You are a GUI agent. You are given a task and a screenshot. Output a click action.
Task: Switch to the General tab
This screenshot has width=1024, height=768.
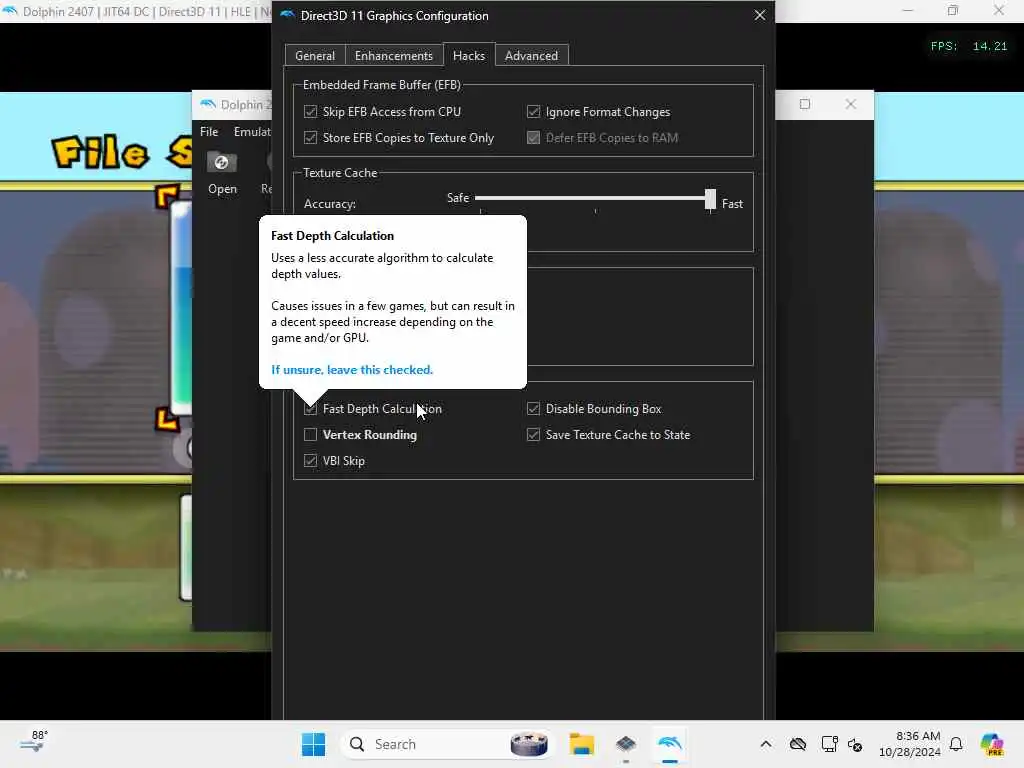coord(315,56)
